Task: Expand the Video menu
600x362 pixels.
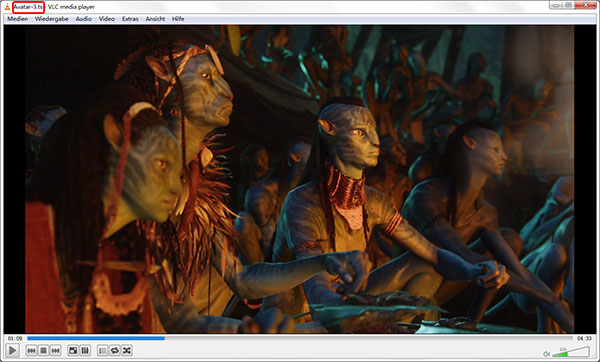Action: [x=107, y=19]
